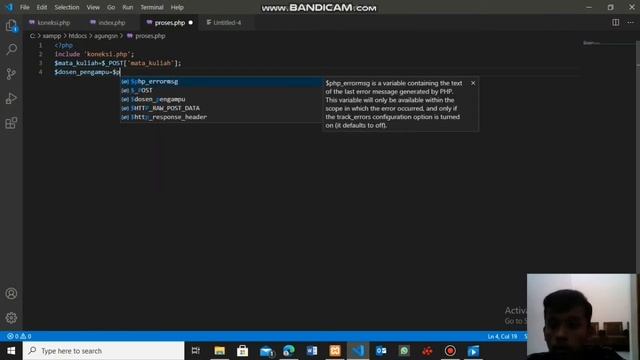Open the Help menu

[x=177, y=7]
